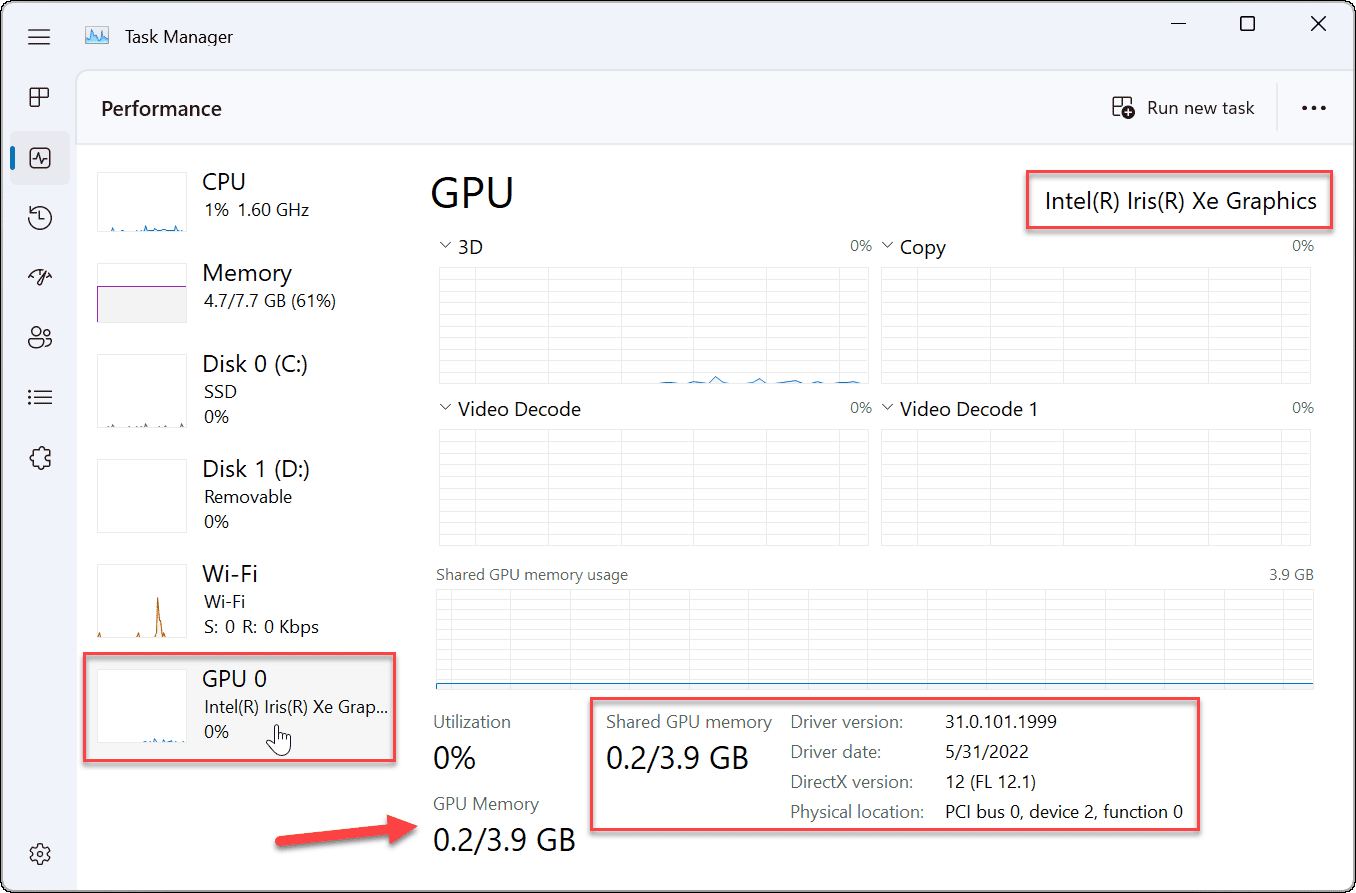Select GPU 0 in the sidebar

[x=240, y=703]
